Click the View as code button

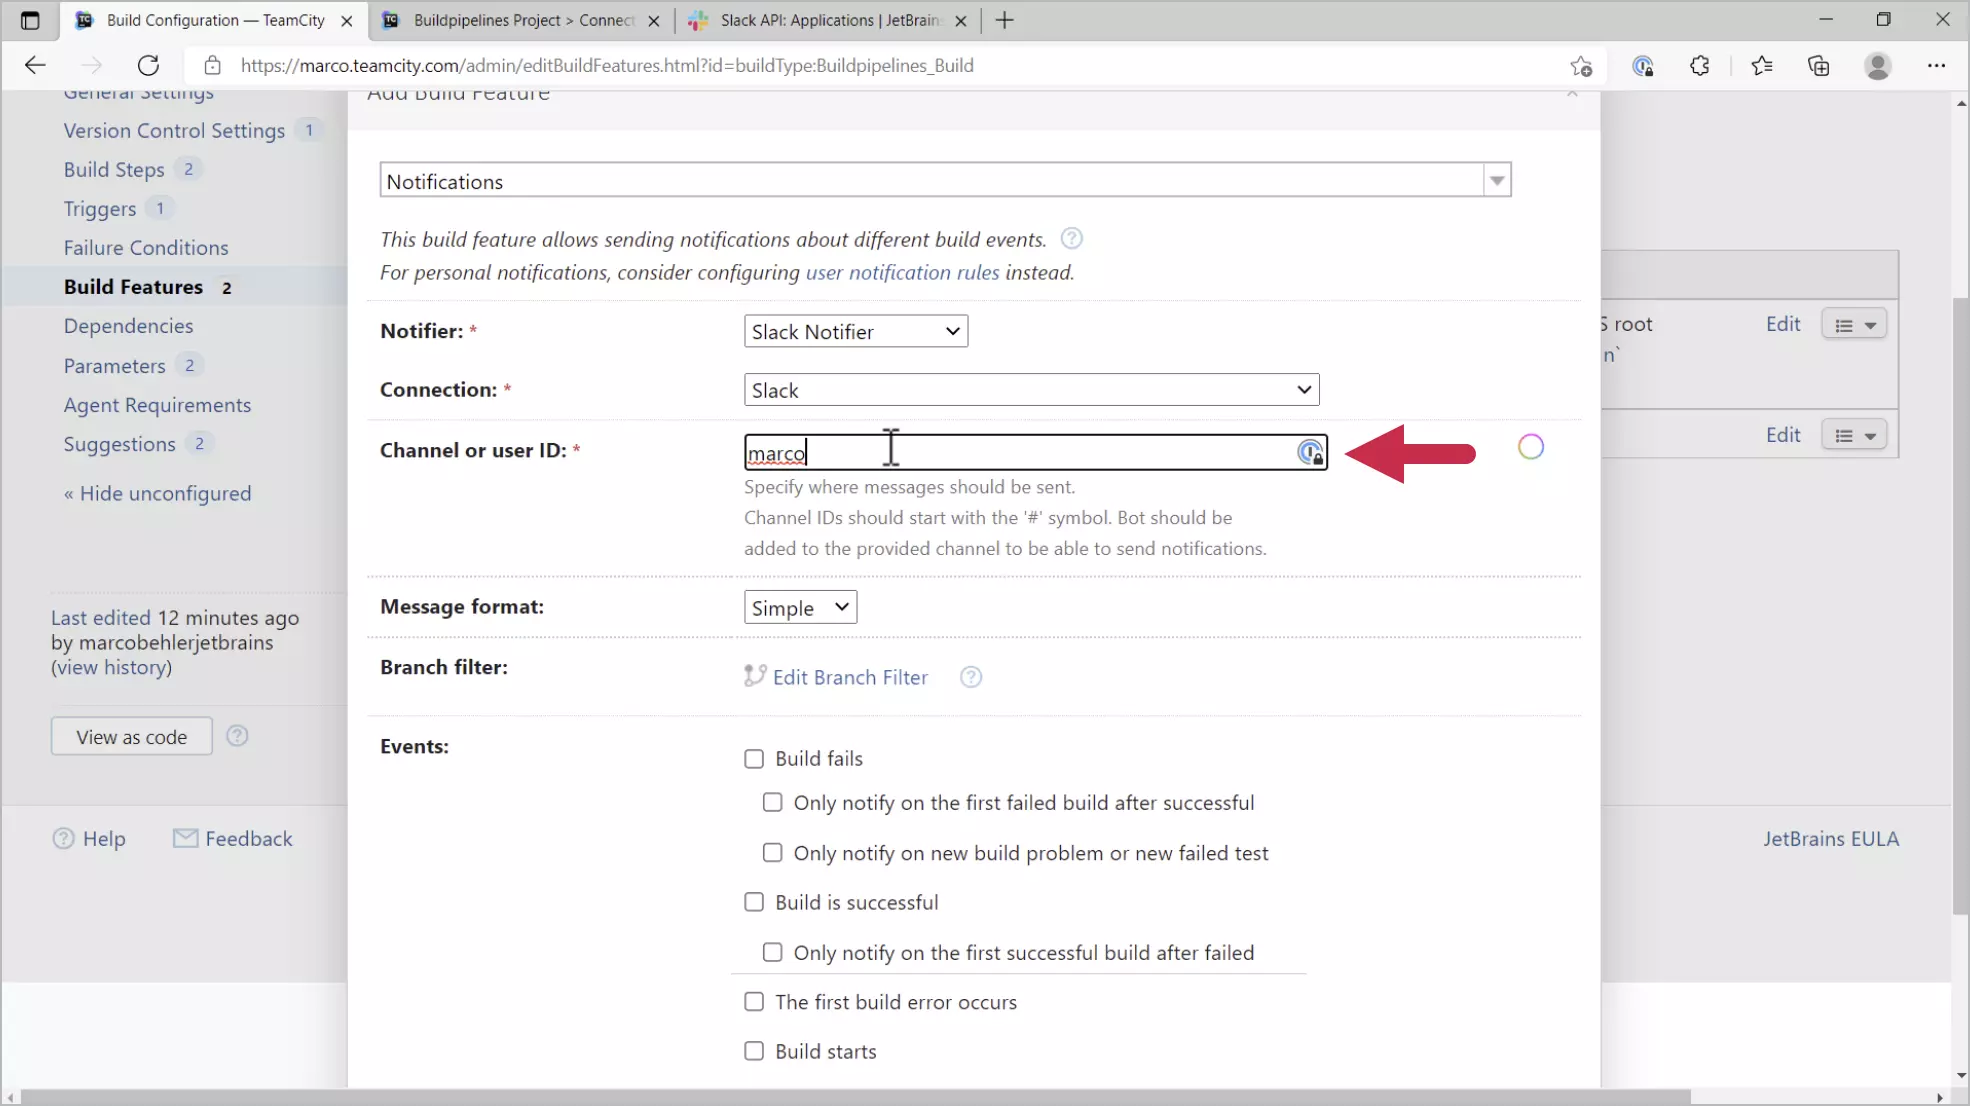[x=130, y=736]
